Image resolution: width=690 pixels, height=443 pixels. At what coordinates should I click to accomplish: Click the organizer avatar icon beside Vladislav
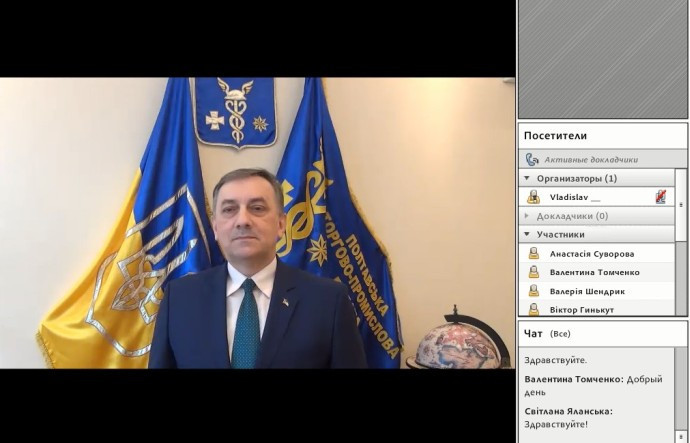(x=533, y=197)
